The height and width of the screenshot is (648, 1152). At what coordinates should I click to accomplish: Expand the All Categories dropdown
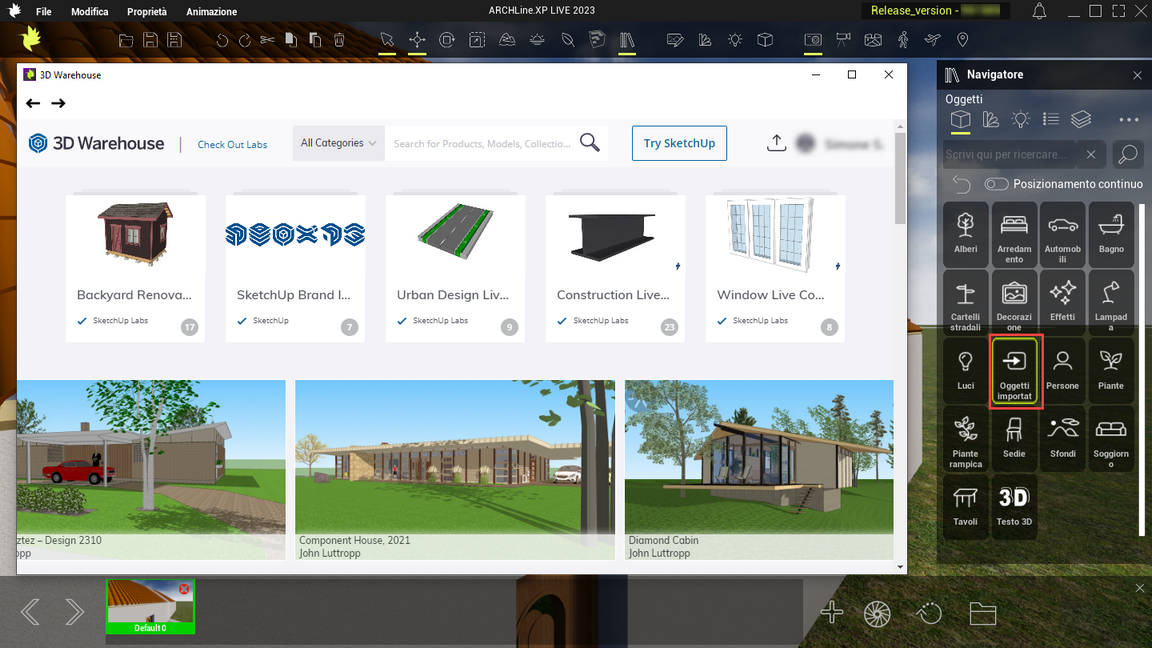(338, 143)
